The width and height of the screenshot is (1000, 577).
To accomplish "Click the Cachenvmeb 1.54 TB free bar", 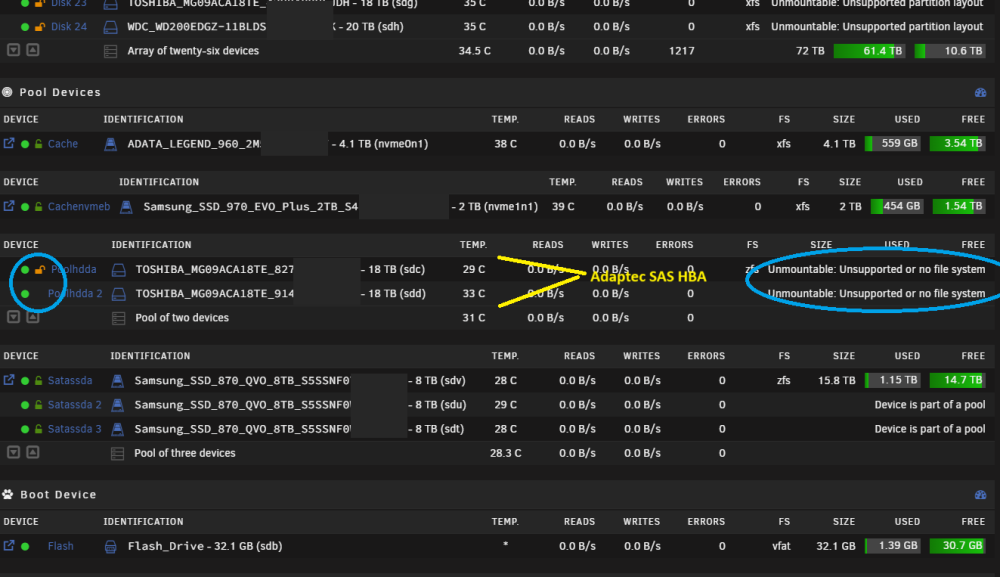I will [x=959, y=206].
